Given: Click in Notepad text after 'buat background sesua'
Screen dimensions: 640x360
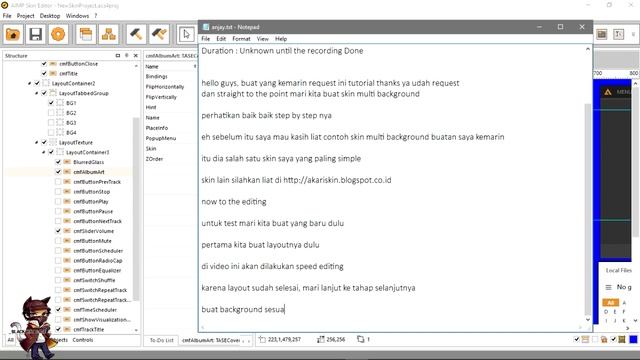Looking at the screenshot, I should pyautogui.click(x=285, y=309).
